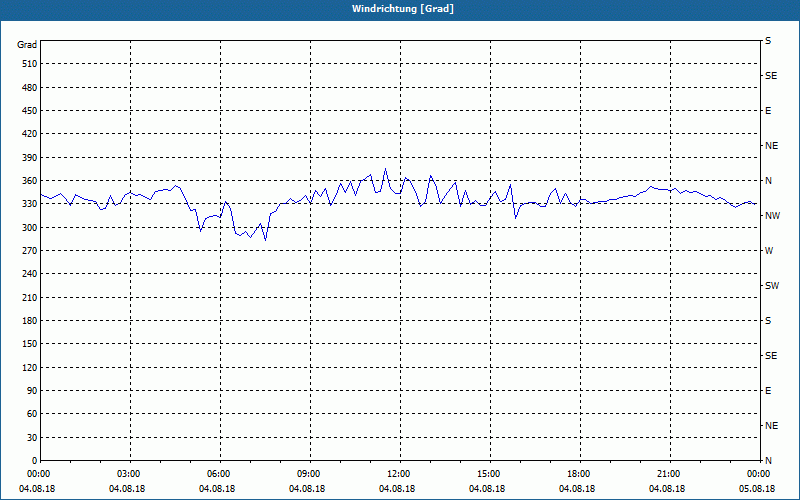The width and height of the screenshot is (800, 500).
Task: Click the NW compass label
Action: [772, 216]
